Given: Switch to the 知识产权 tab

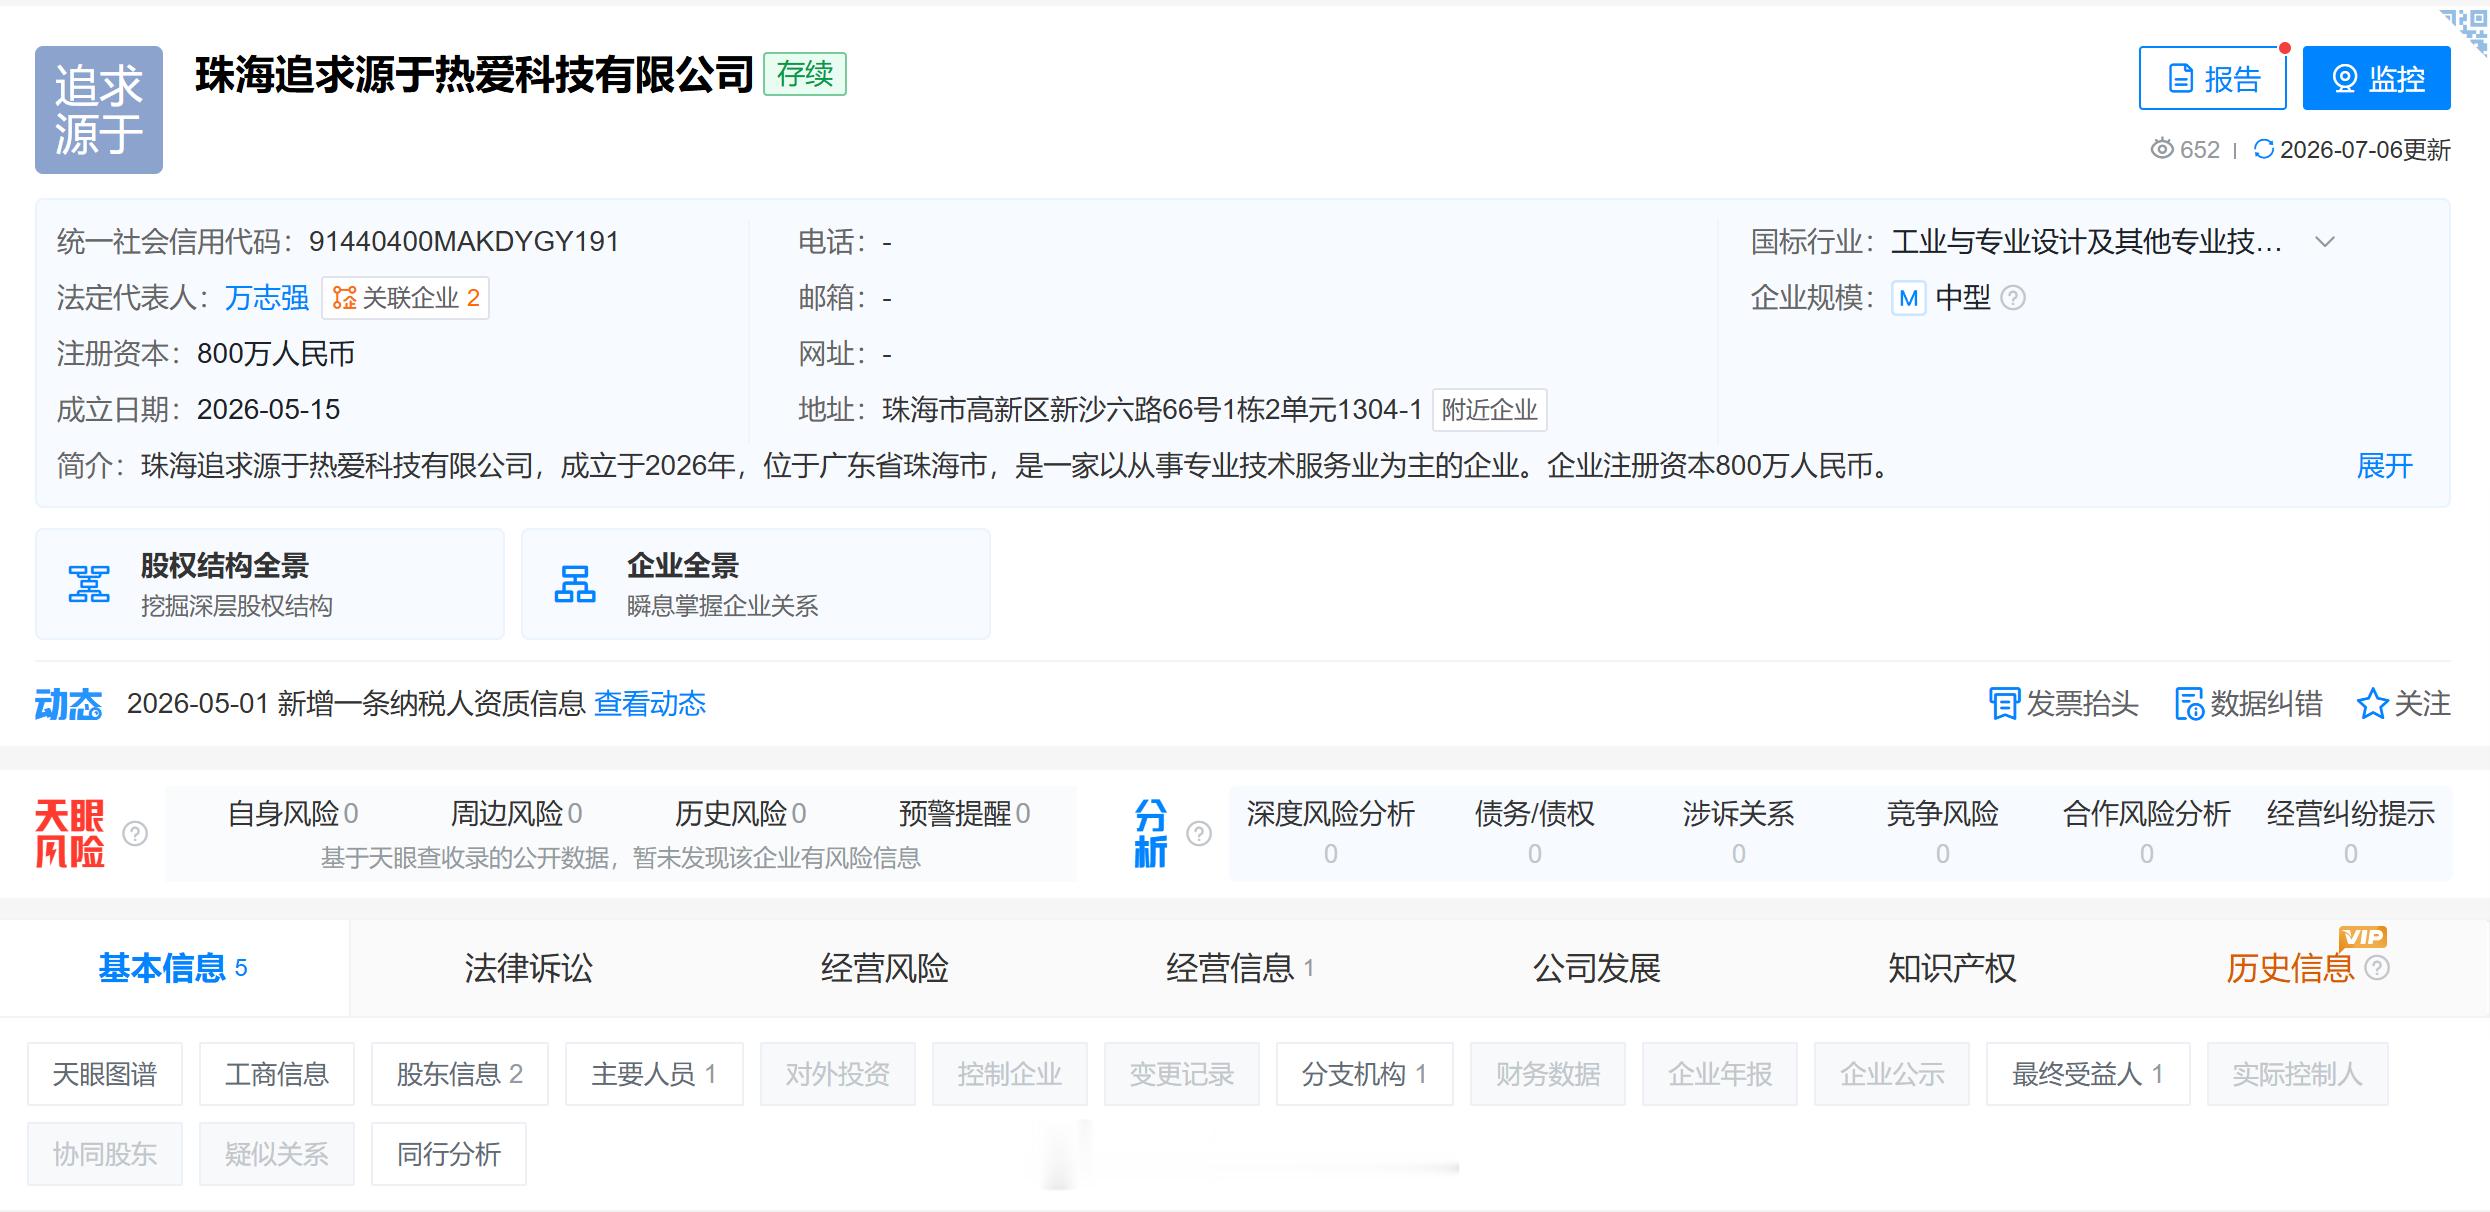Looking at the screenshot, I should [x=1952, y=968].
